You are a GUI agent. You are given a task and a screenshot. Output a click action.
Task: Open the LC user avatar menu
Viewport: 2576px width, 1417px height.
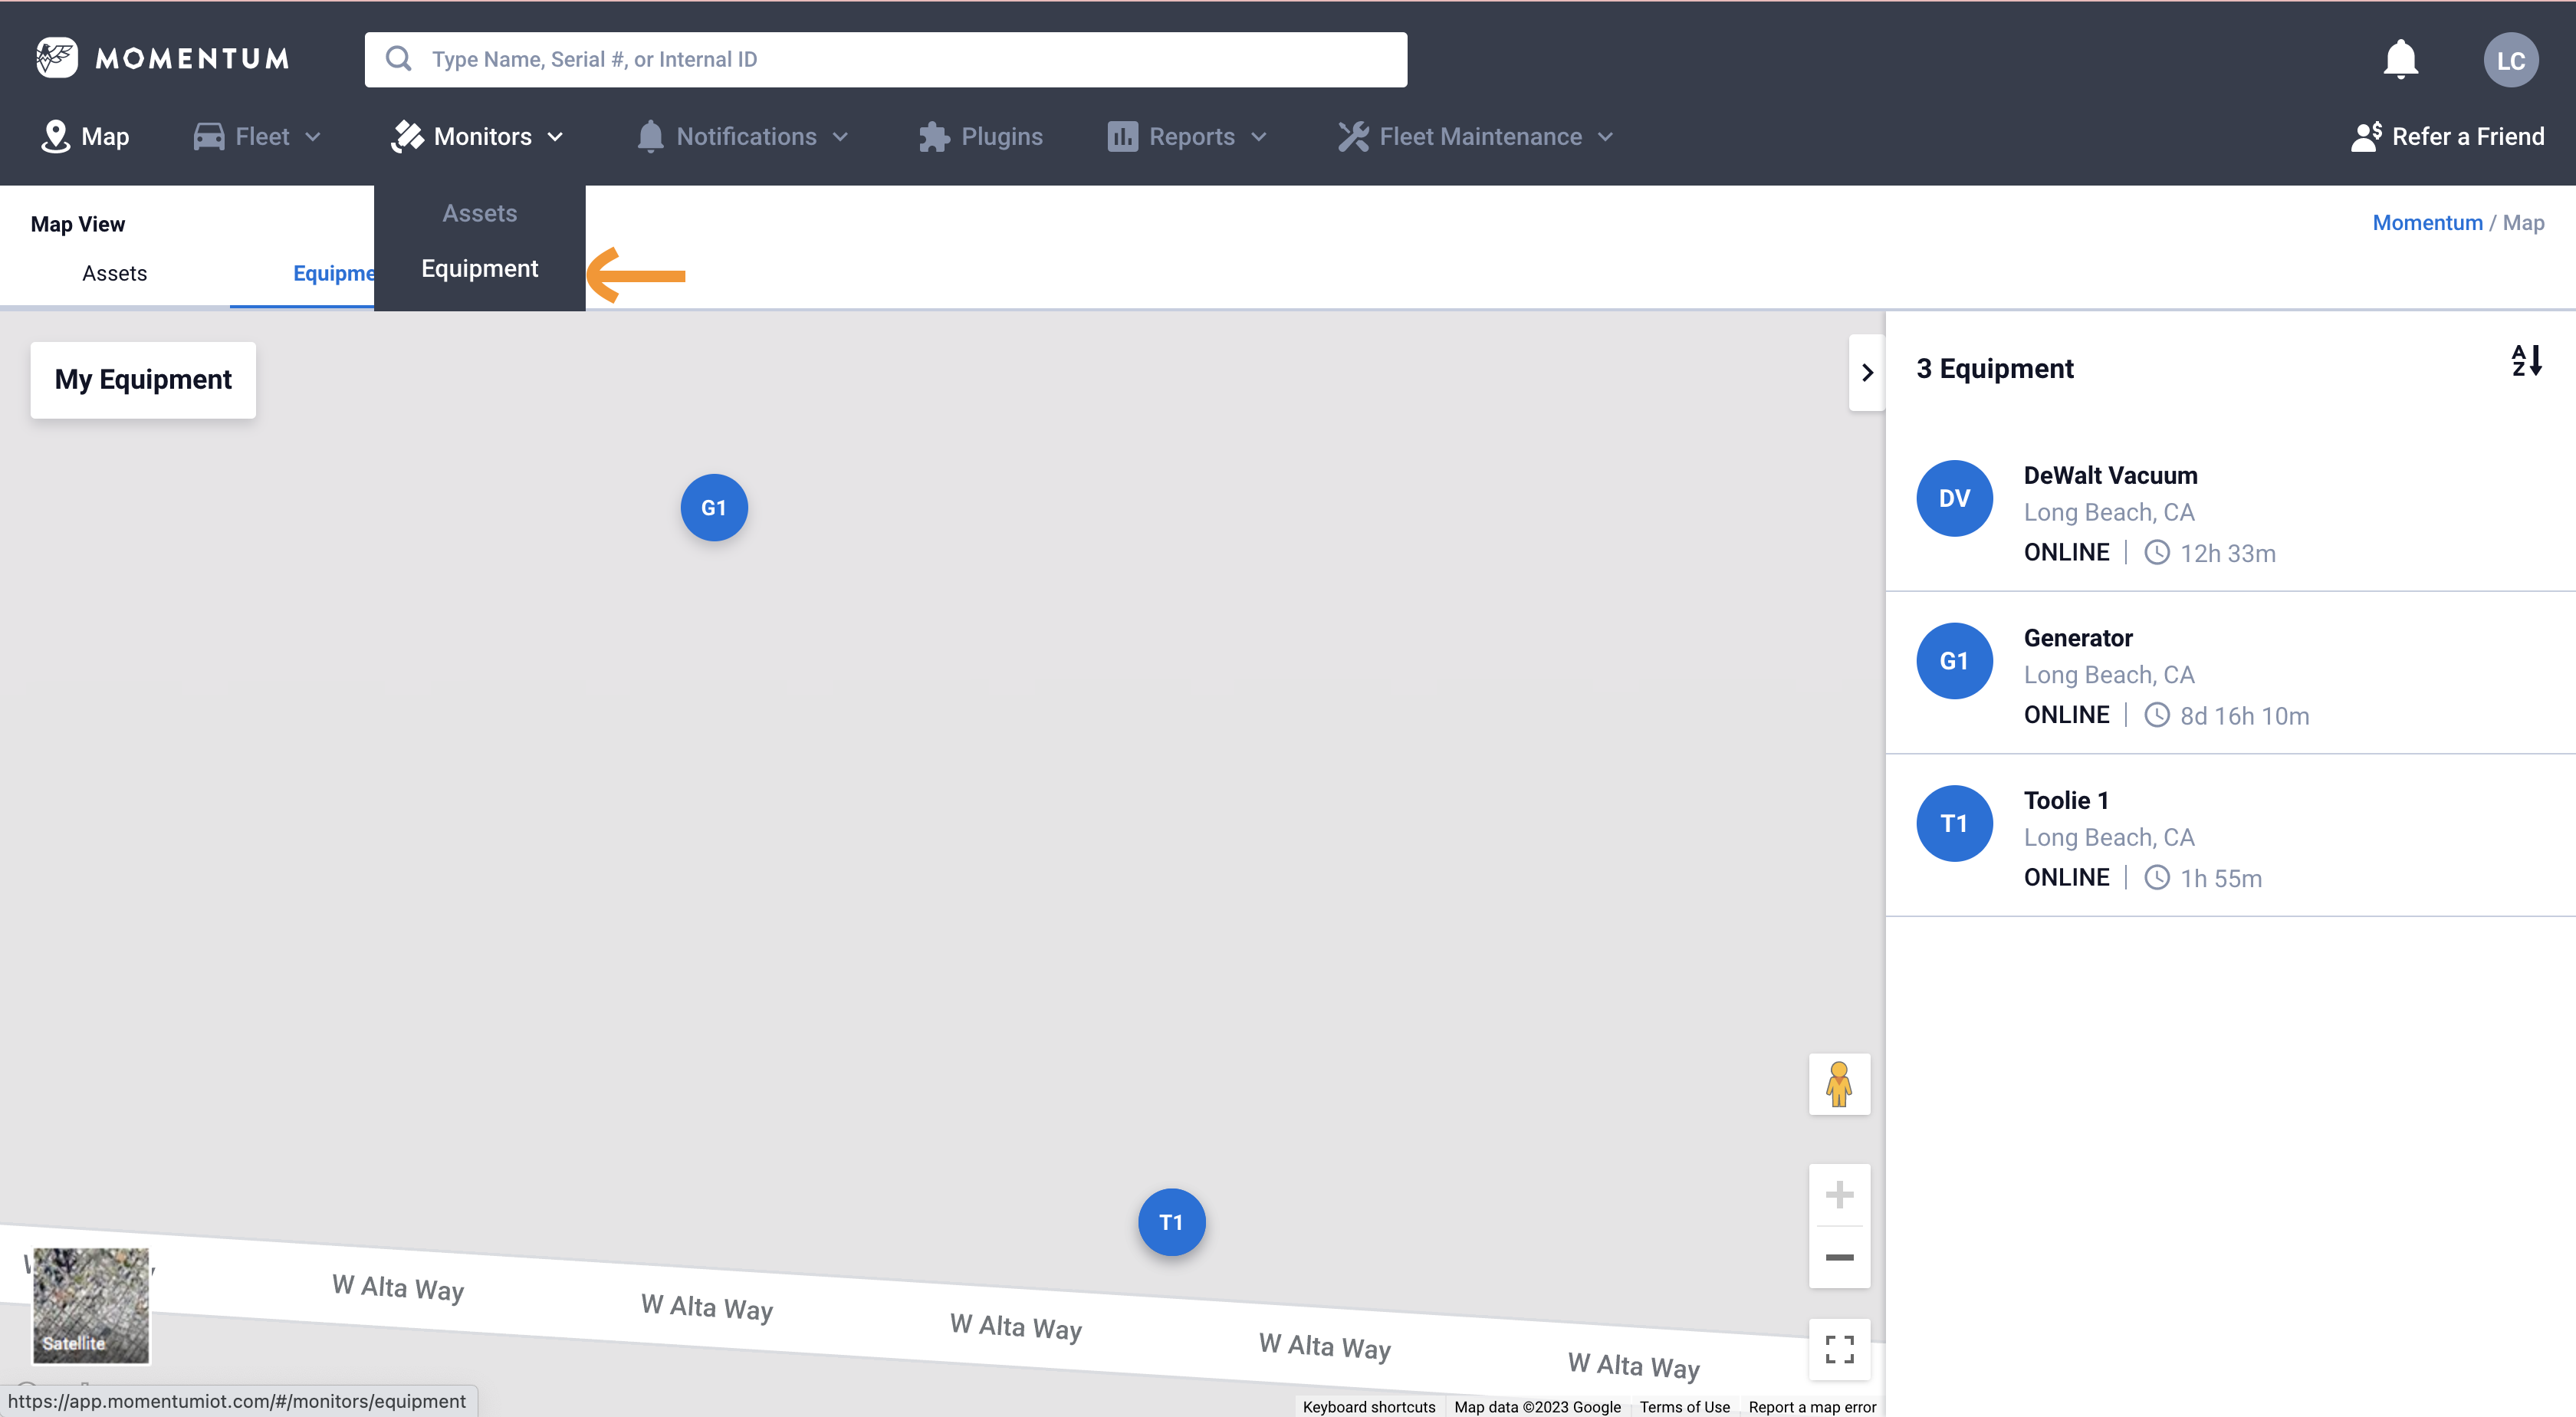(x=2510, y=61)
